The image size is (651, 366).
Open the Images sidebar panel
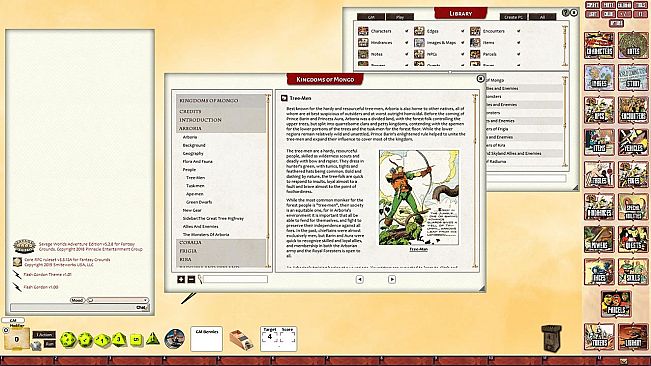click(599, 78)
